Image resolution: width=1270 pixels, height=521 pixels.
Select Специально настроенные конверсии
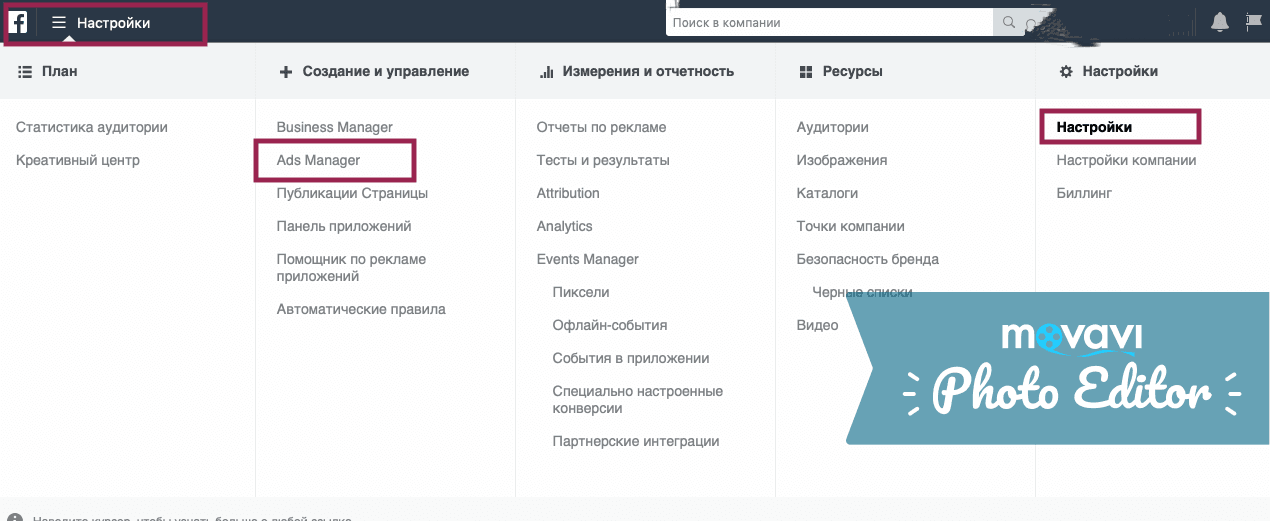pos(638,399)
